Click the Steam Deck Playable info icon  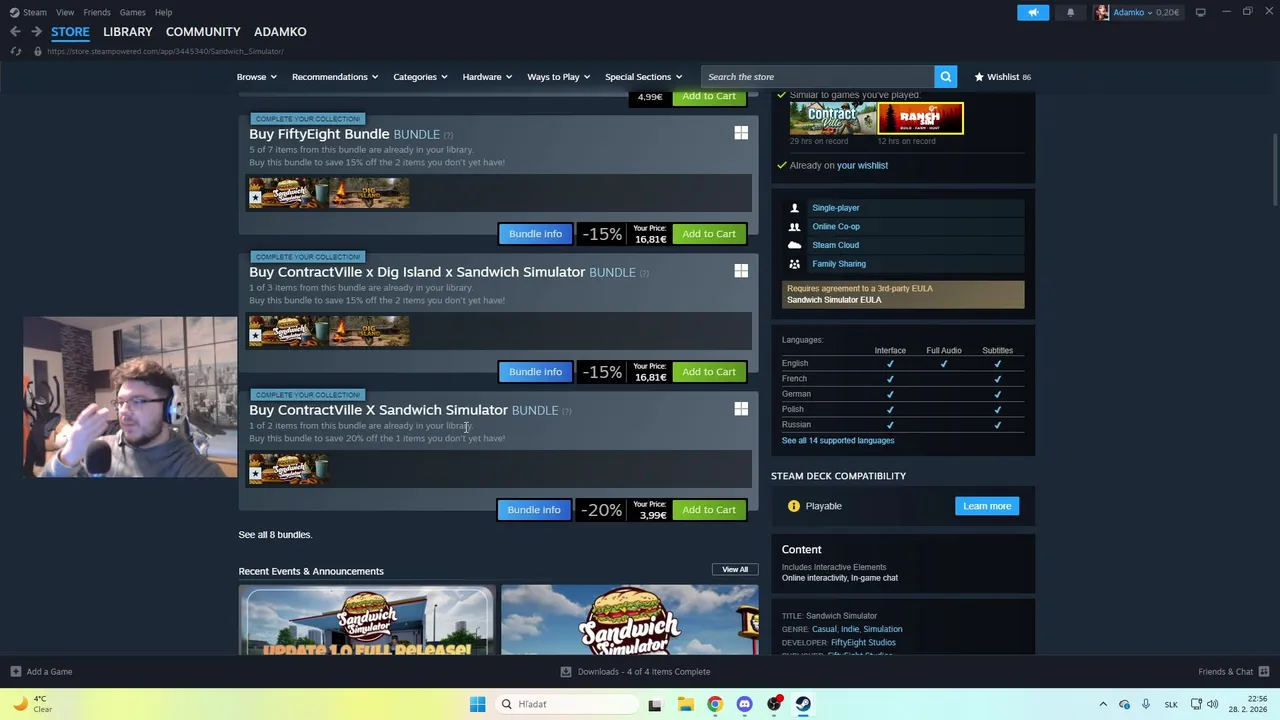[x=794, y=506]
